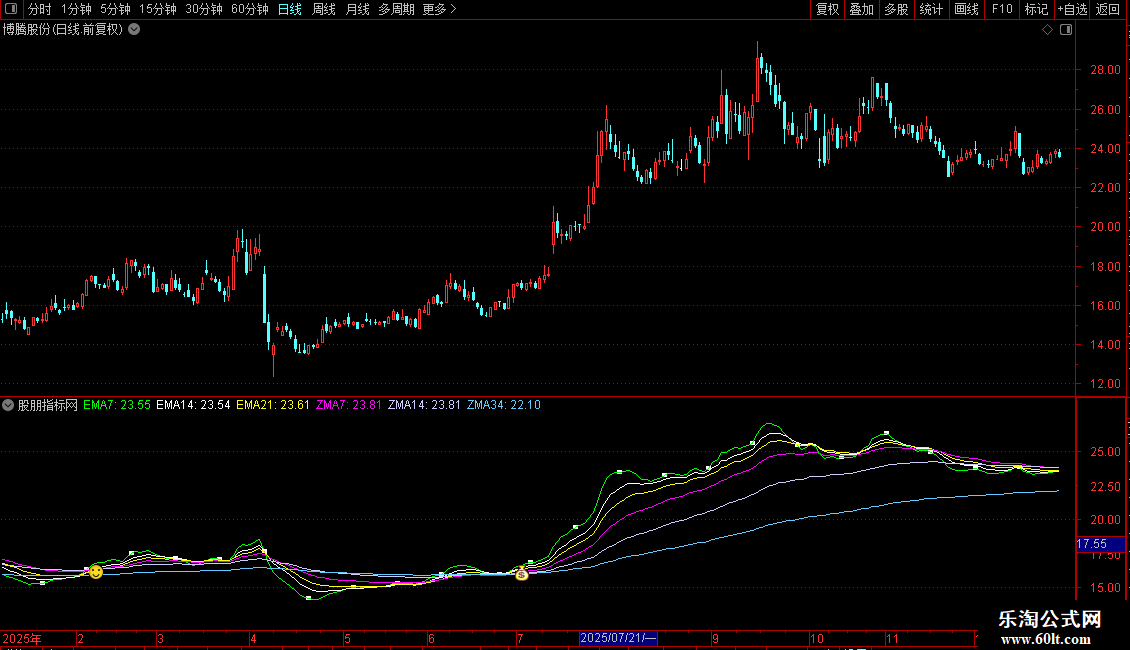Expand the 更多 periods menu
Image resolution: width=1130 pixels, height=650 pixels.
[440, 9]
